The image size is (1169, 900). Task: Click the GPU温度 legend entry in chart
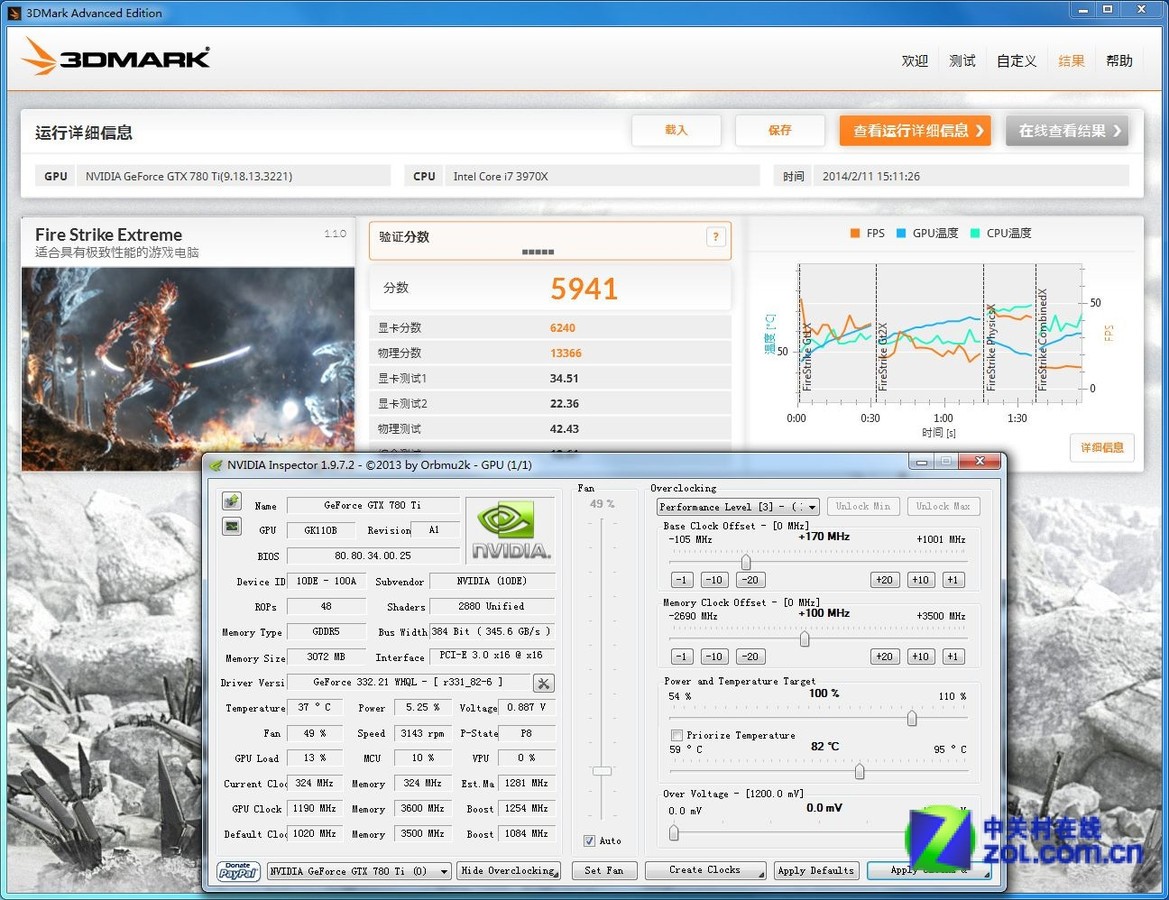[x=927, y=233]
